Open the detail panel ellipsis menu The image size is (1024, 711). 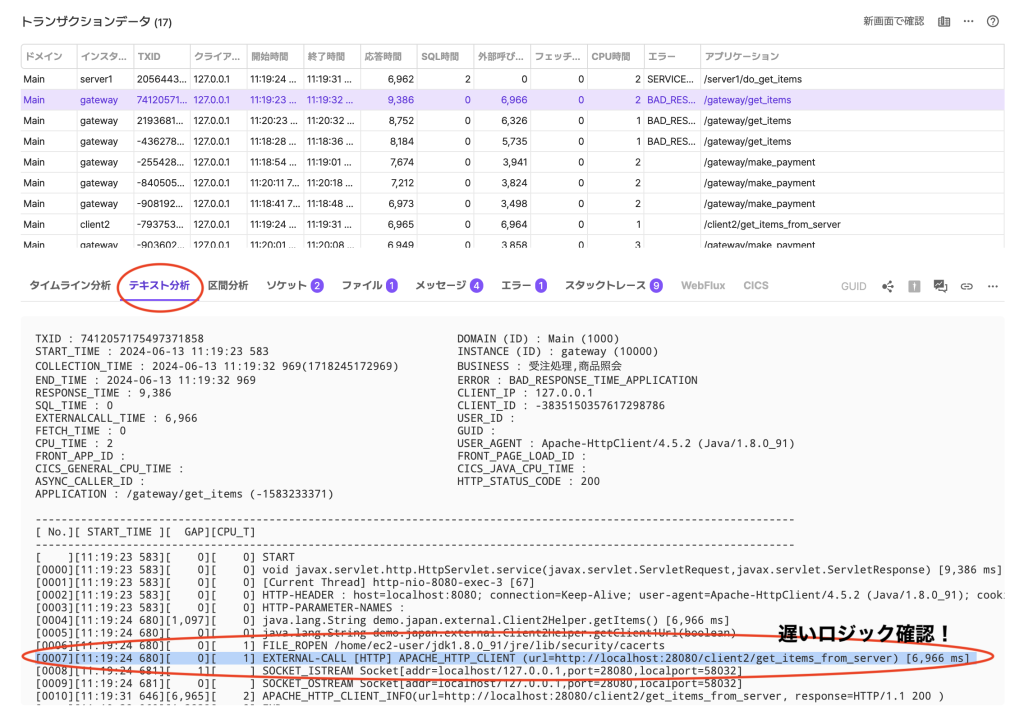tap(993, 286)
